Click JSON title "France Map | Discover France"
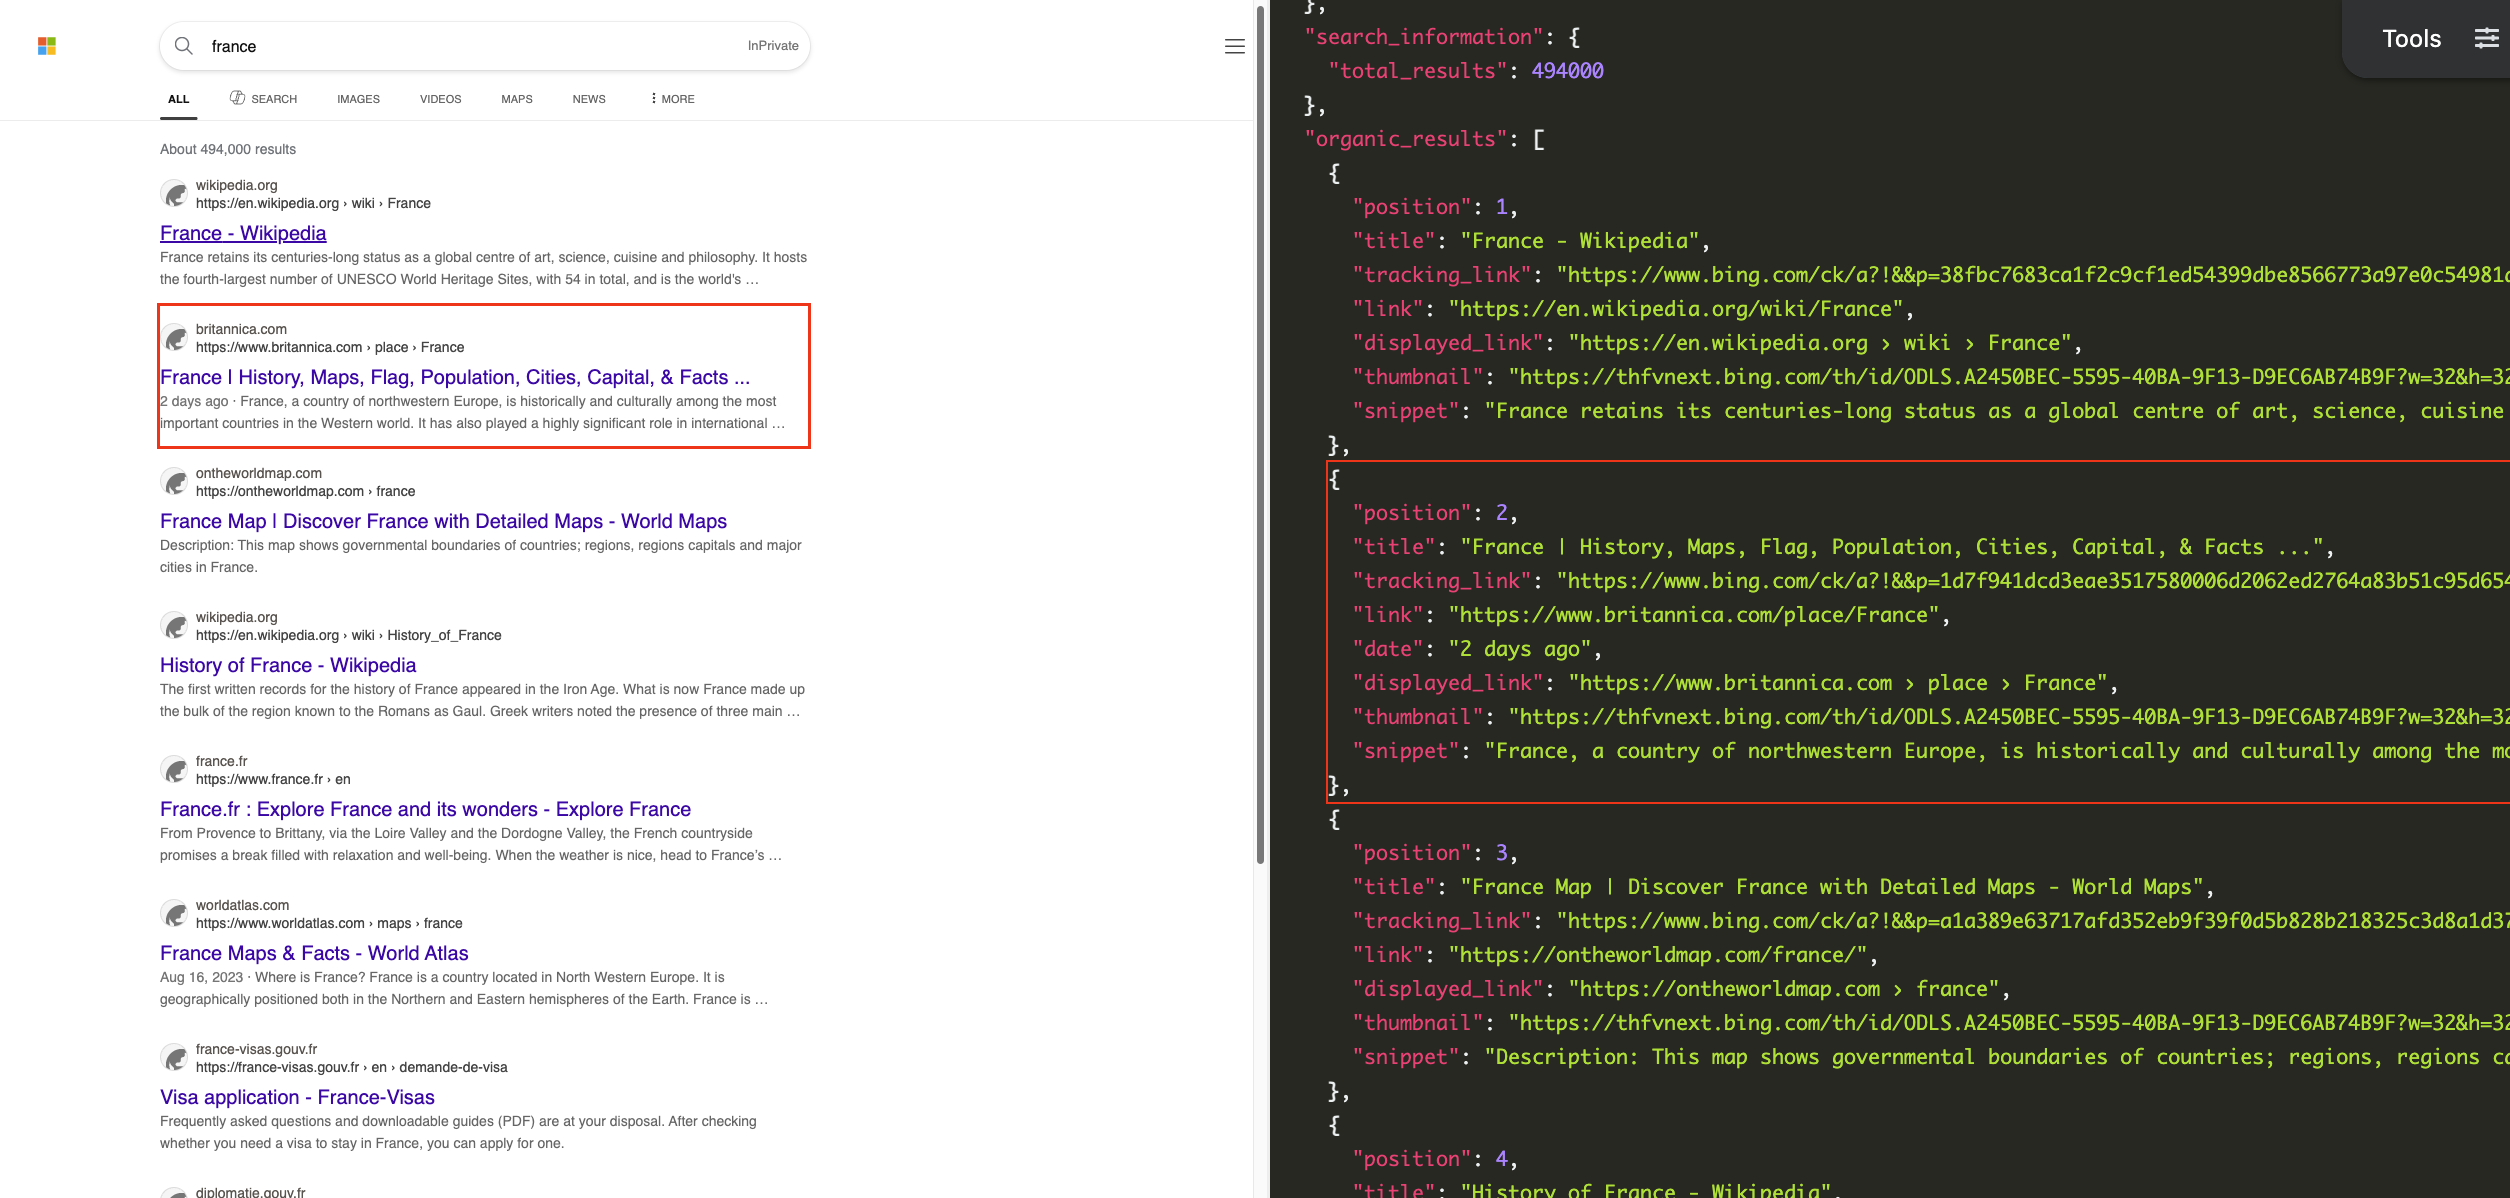Viewport: 2510px width, 1198px height. (1832, 887)
